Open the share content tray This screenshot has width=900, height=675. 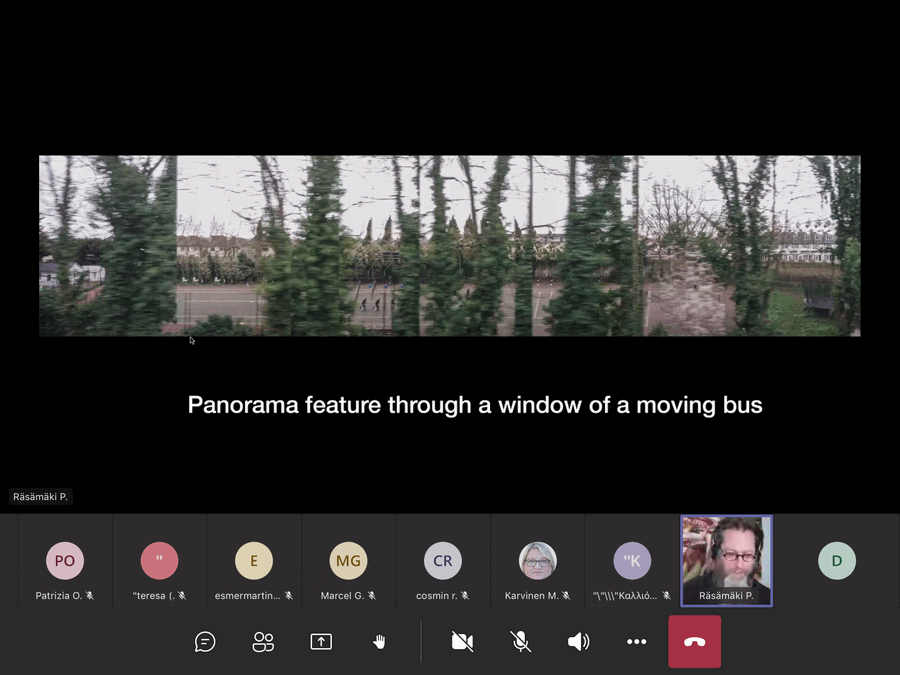(321, 642)
